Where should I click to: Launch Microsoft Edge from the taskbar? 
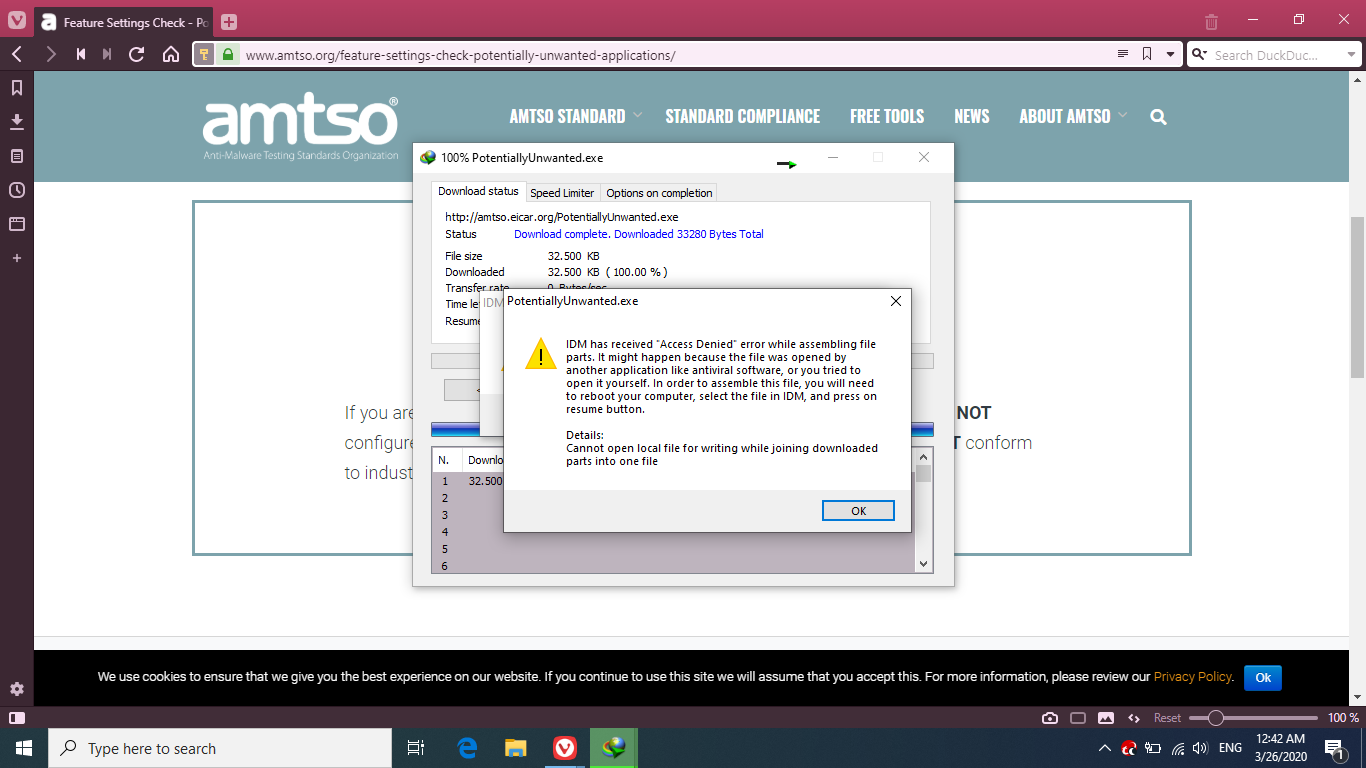coord(467,748)
